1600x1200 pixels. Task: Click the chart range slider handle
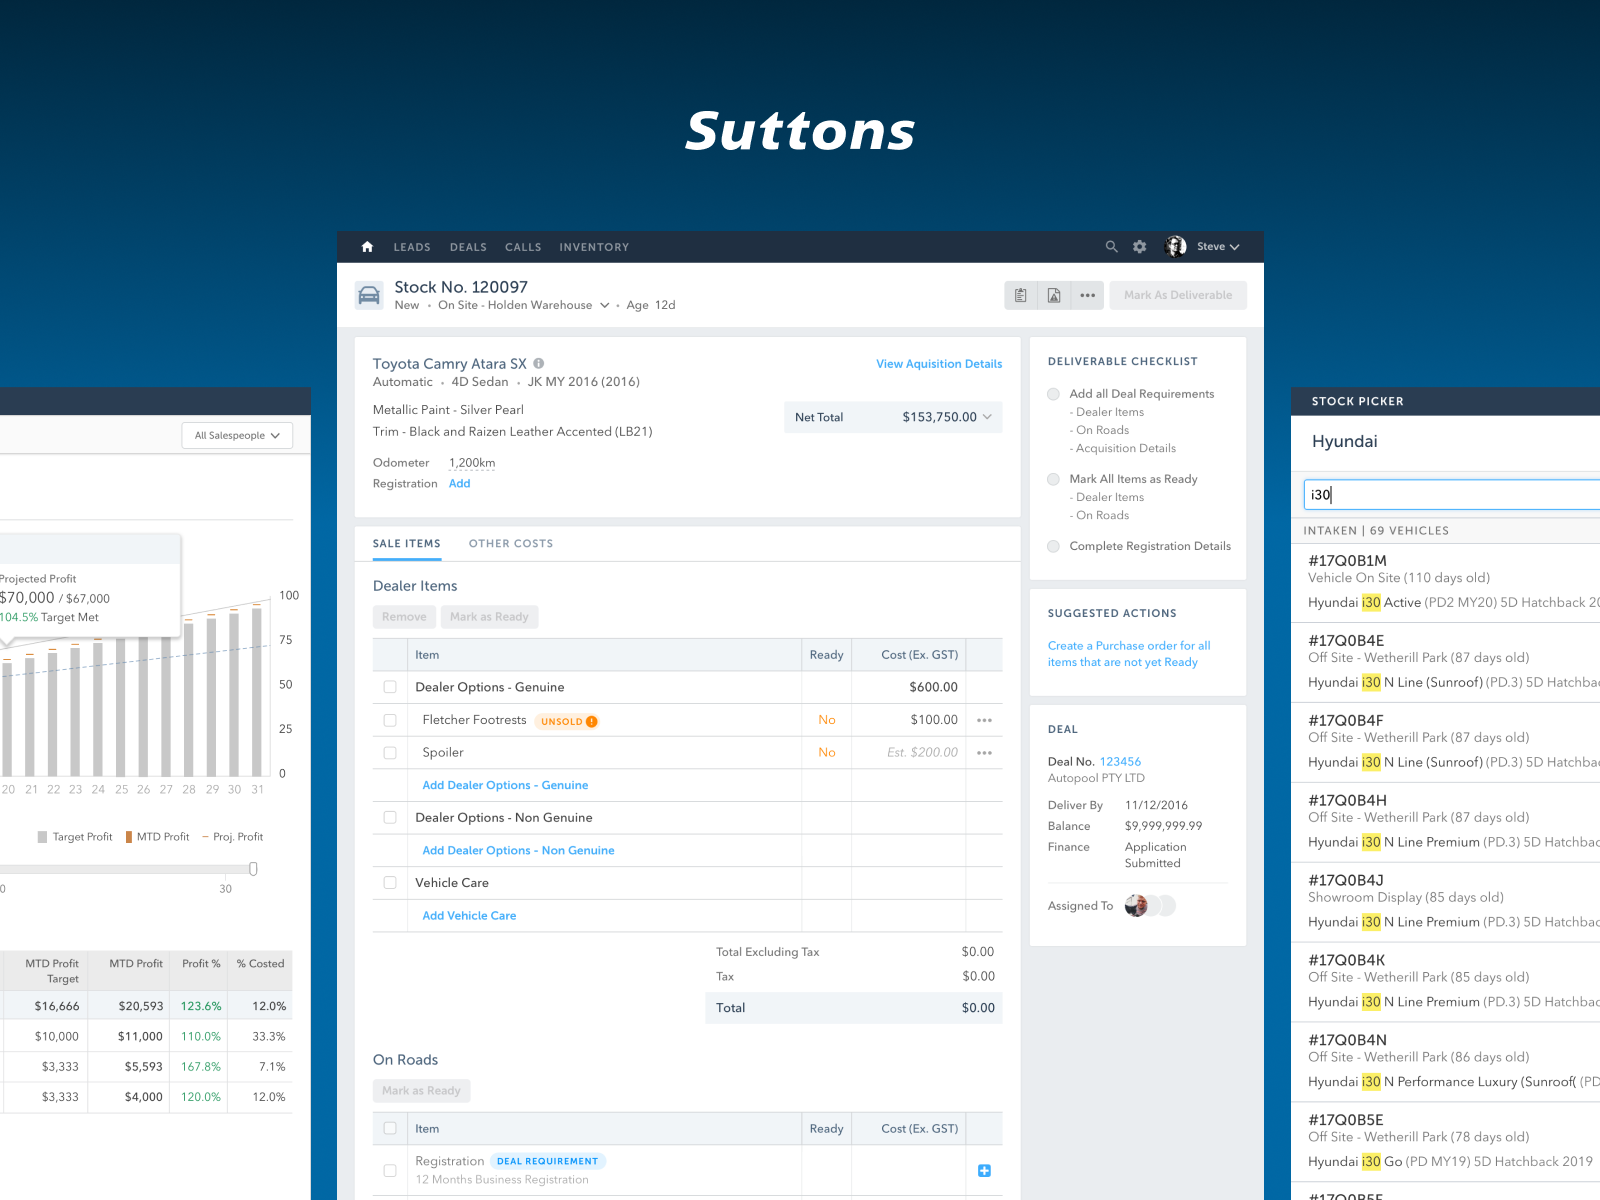(x=253, y=869)
